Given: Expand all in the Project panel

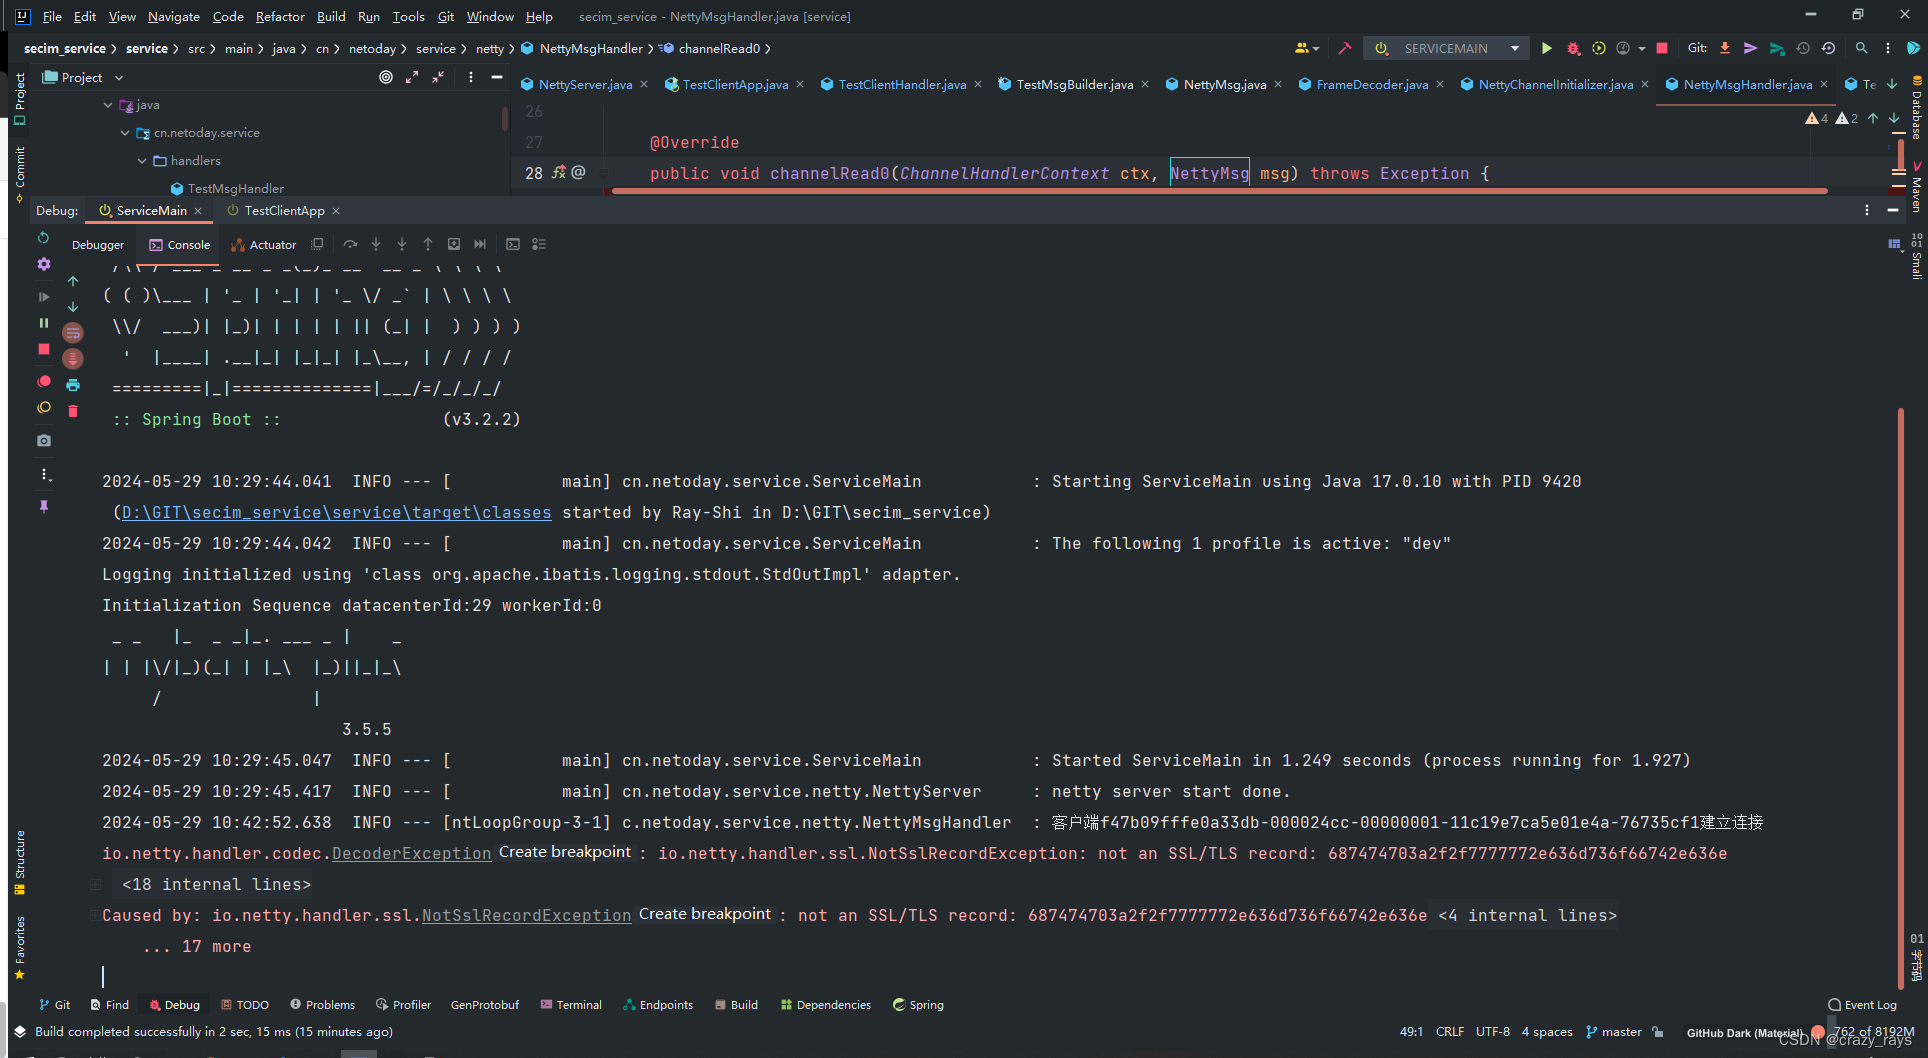Looking at the screenshot, I should click(x=412, y=77).
